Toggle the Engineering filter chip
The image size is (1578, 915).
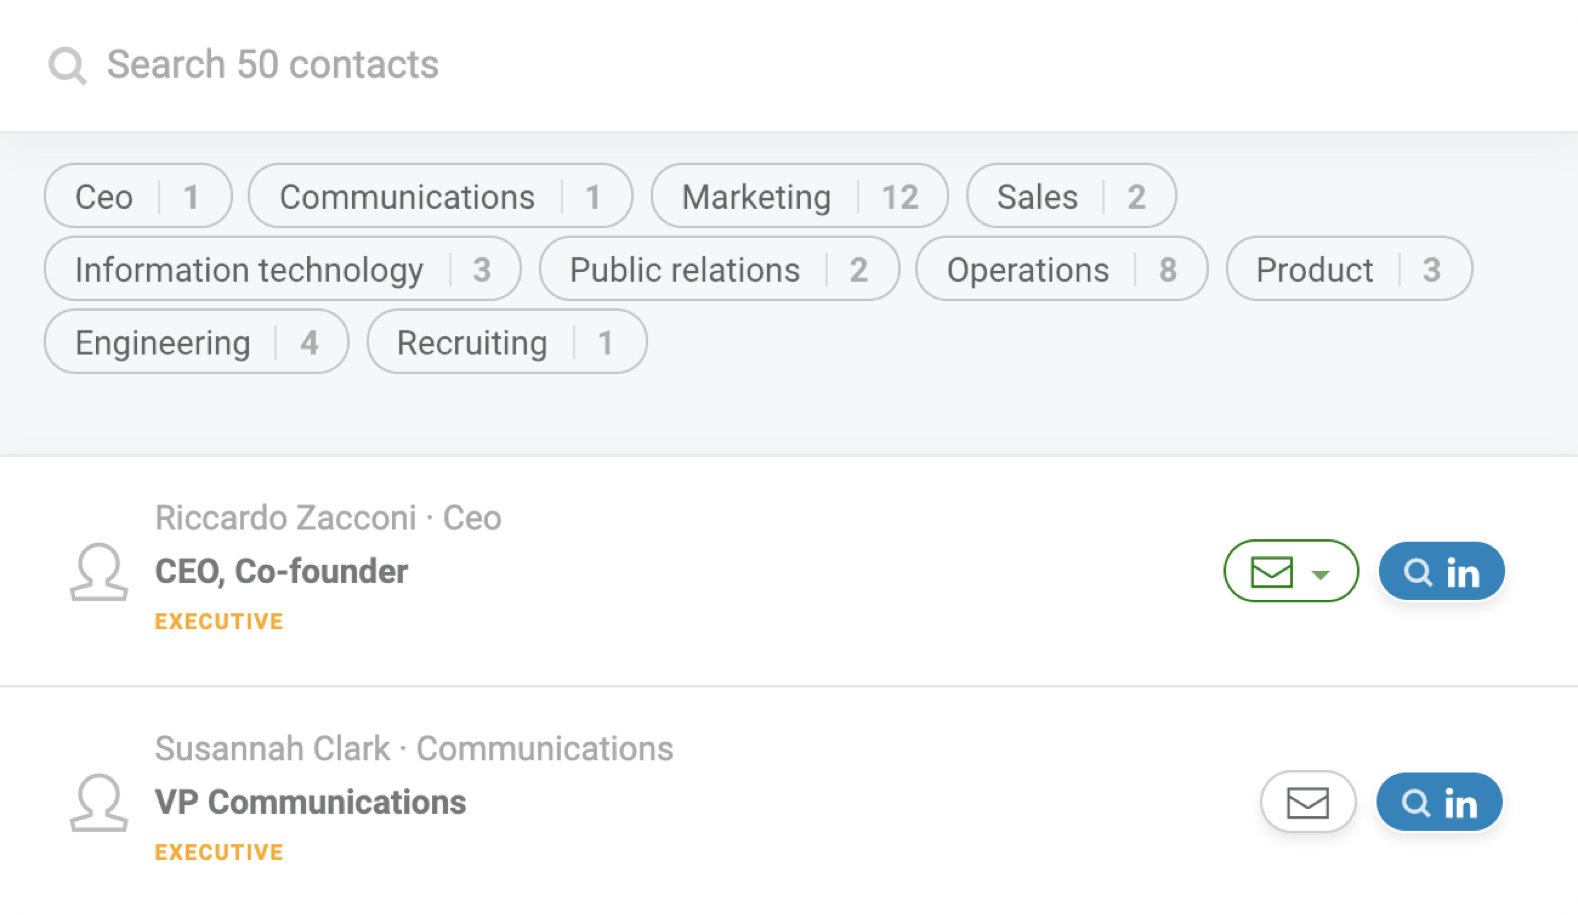196,343
